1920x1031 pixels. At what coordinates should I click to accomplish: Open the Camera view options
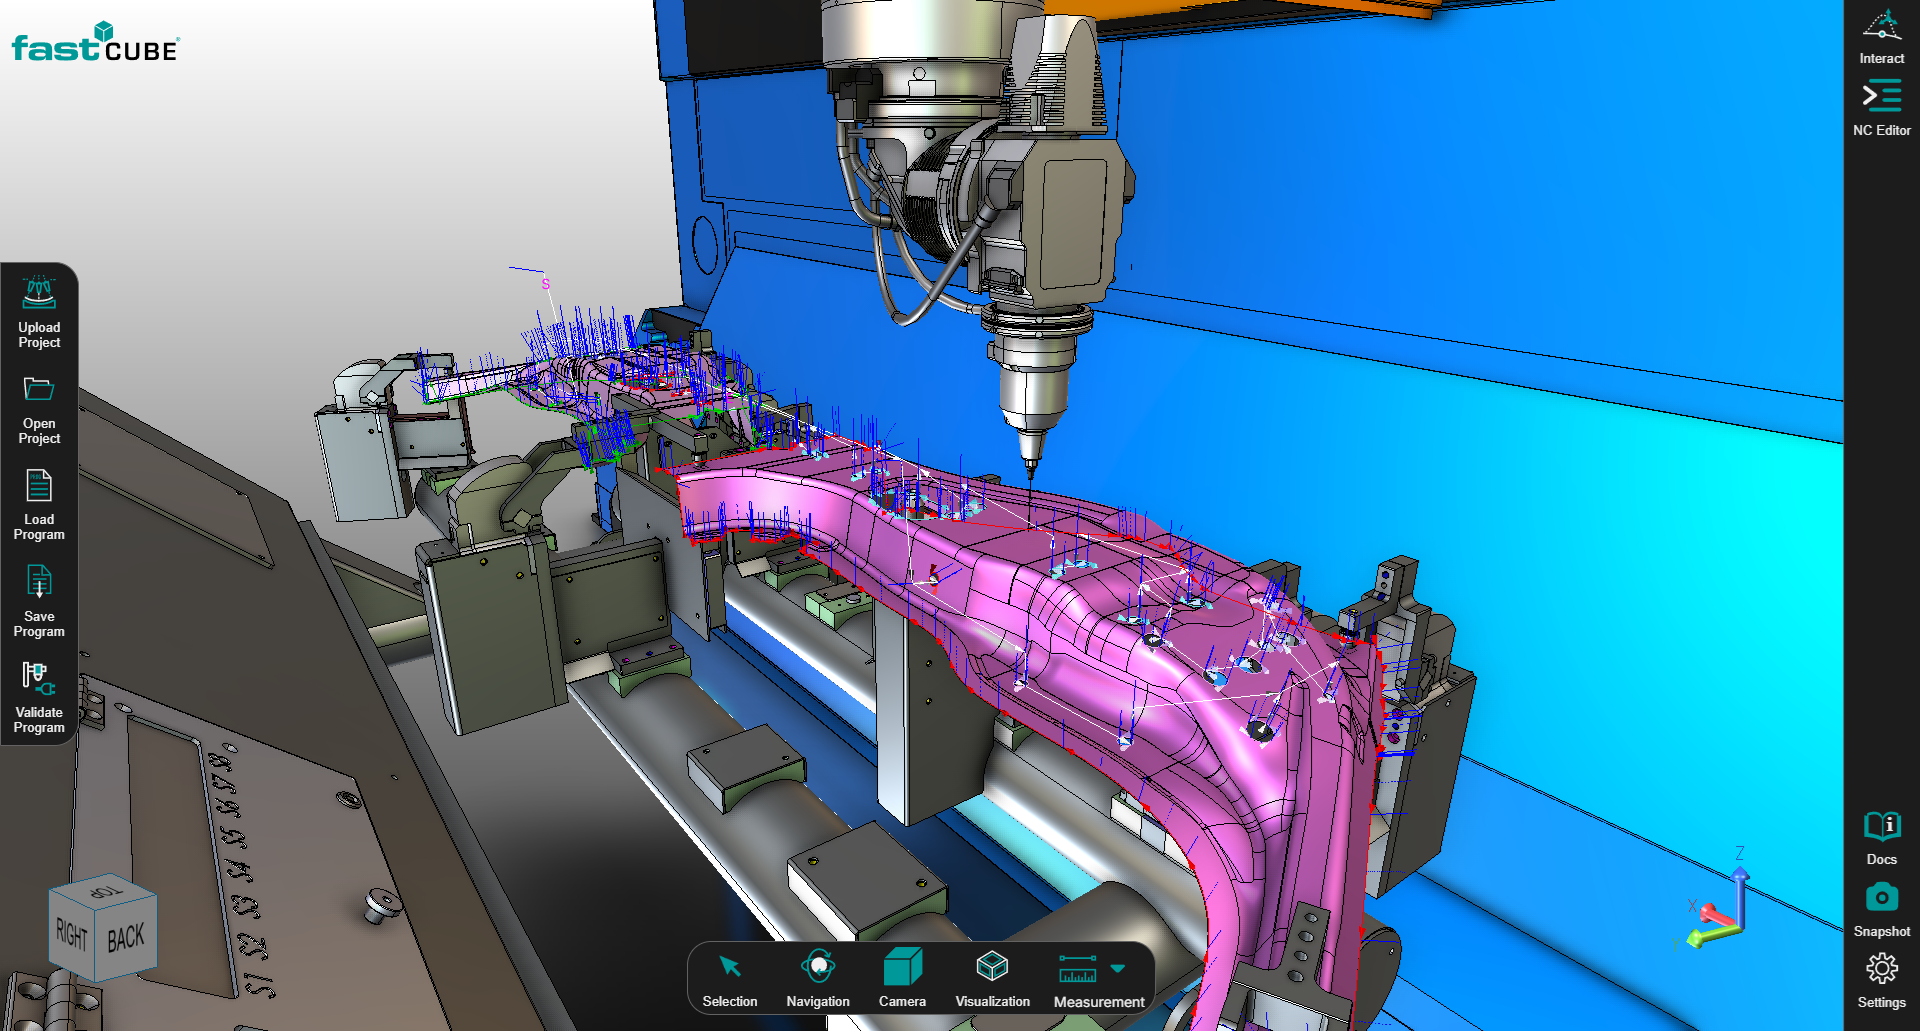pos(902,967)
